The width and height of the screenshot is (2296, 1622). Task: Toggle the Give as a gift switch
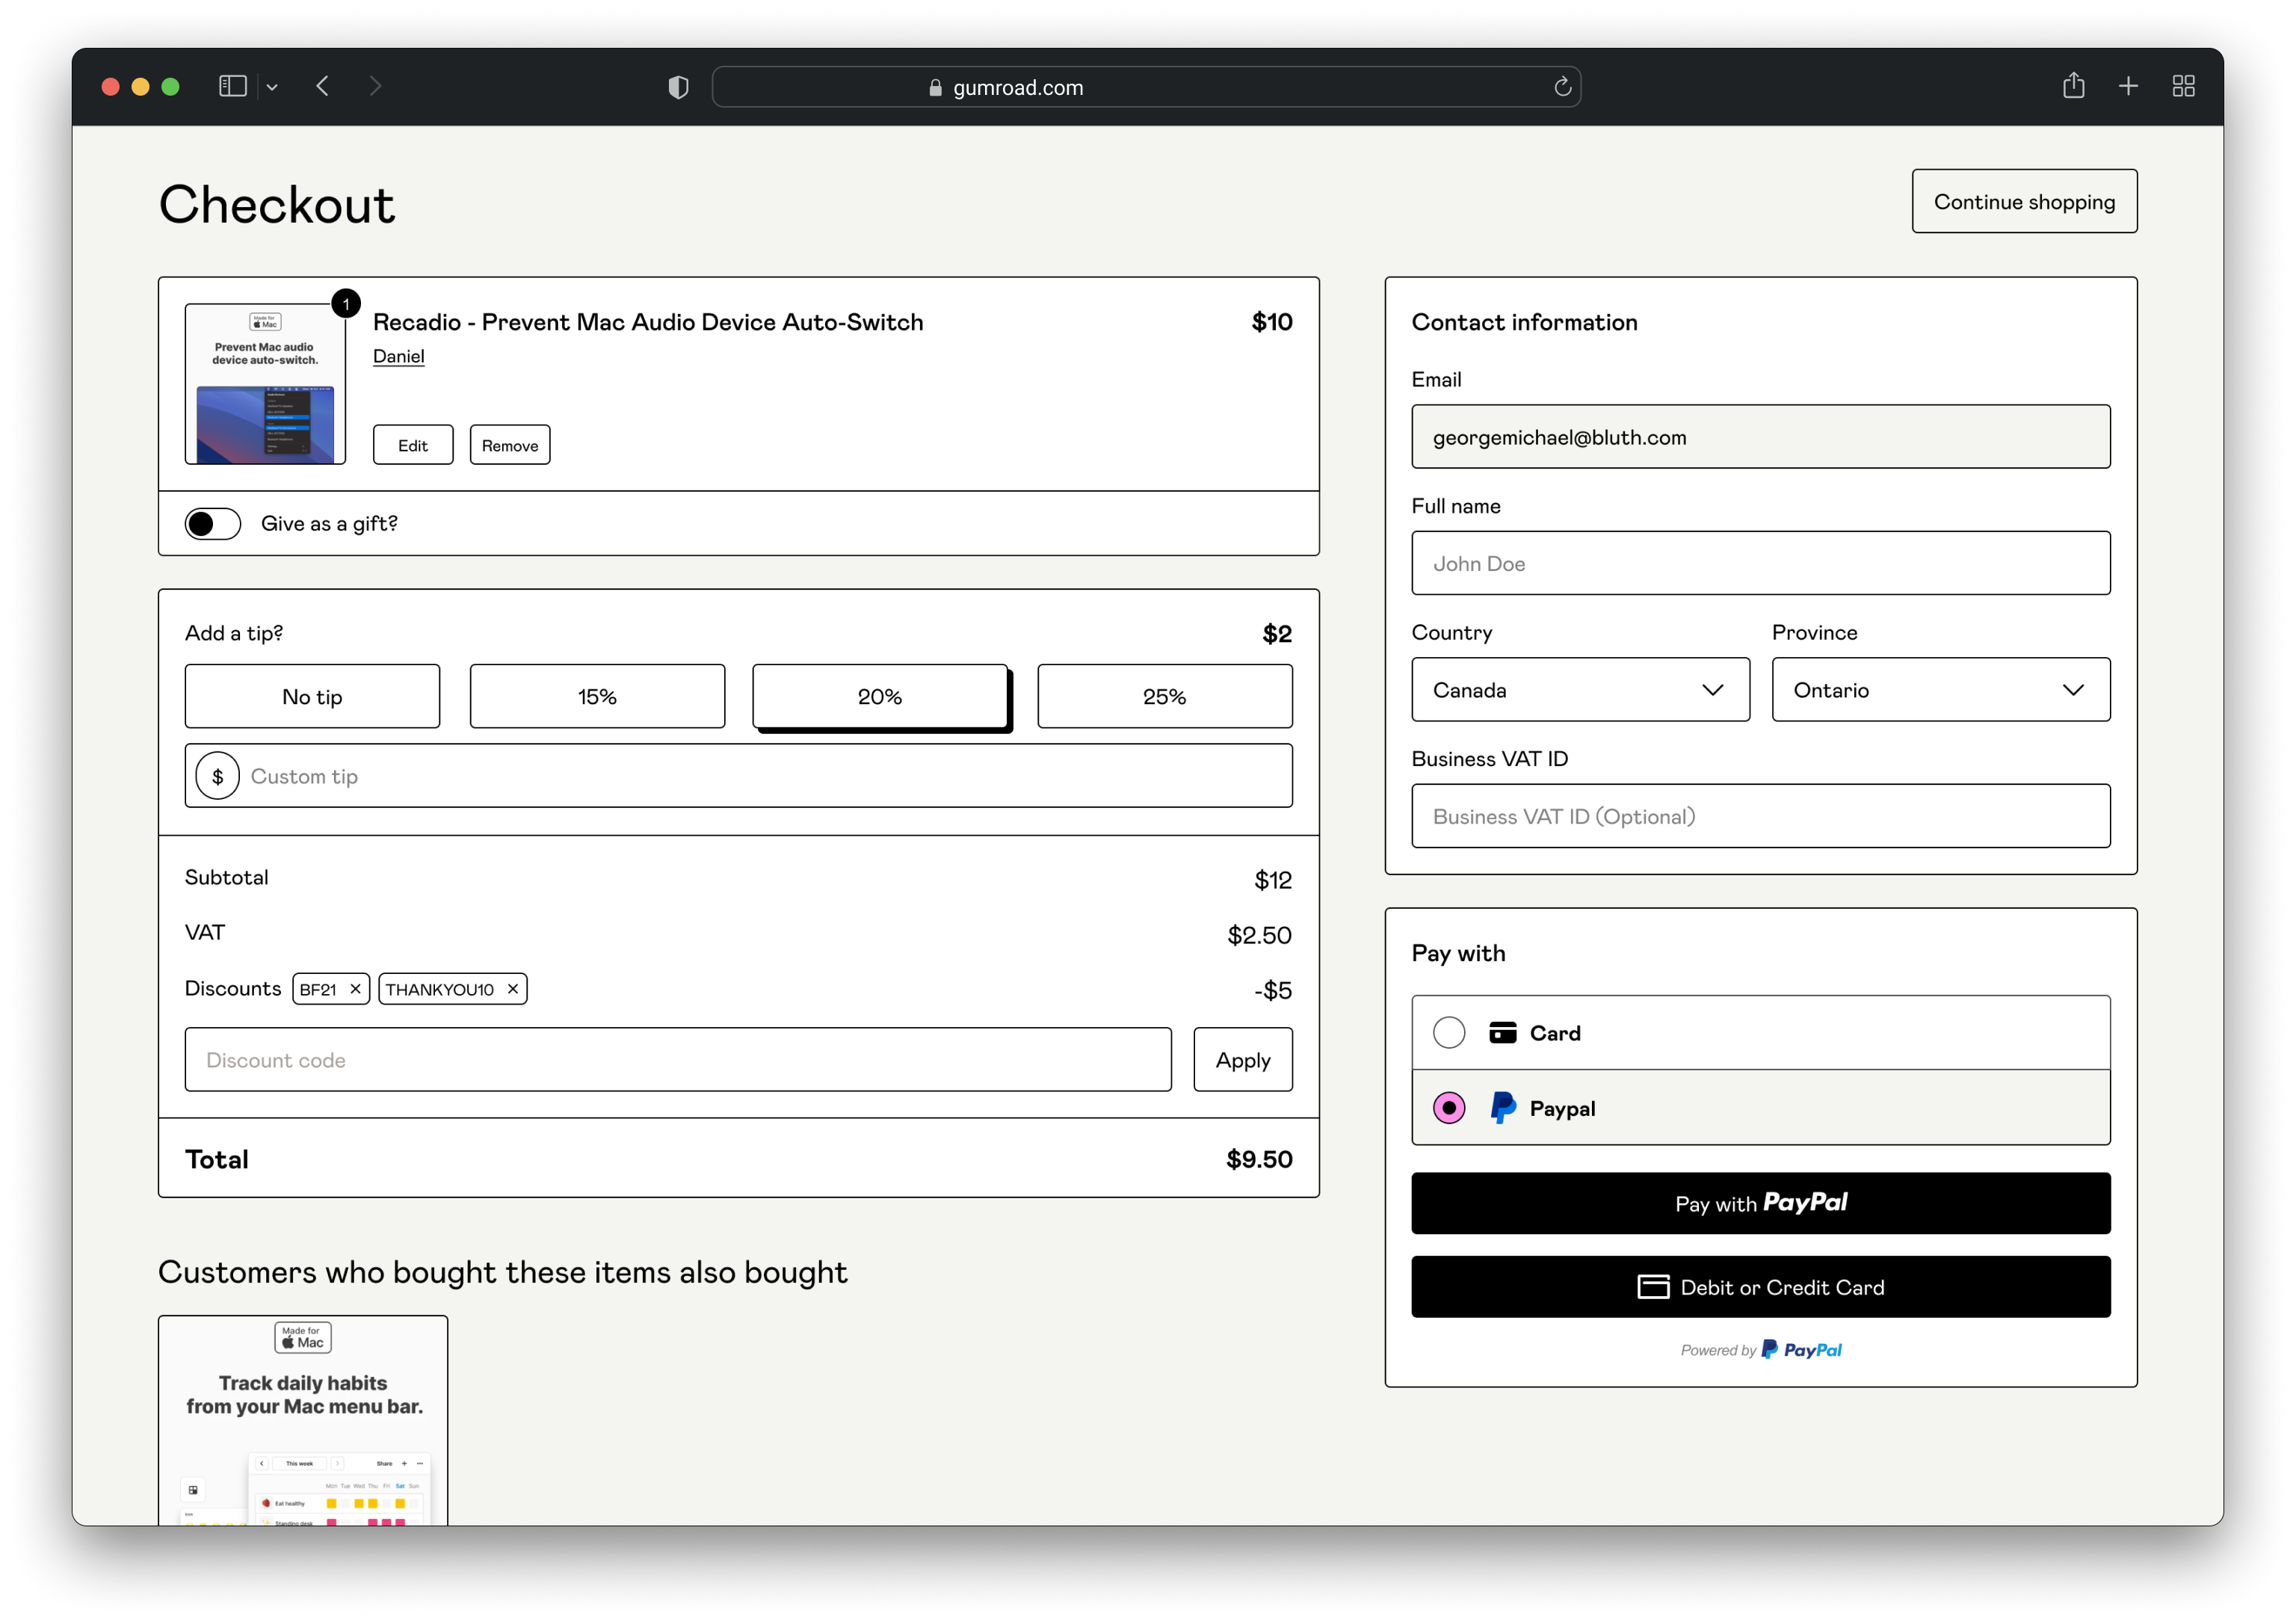[x=213, y=524]
